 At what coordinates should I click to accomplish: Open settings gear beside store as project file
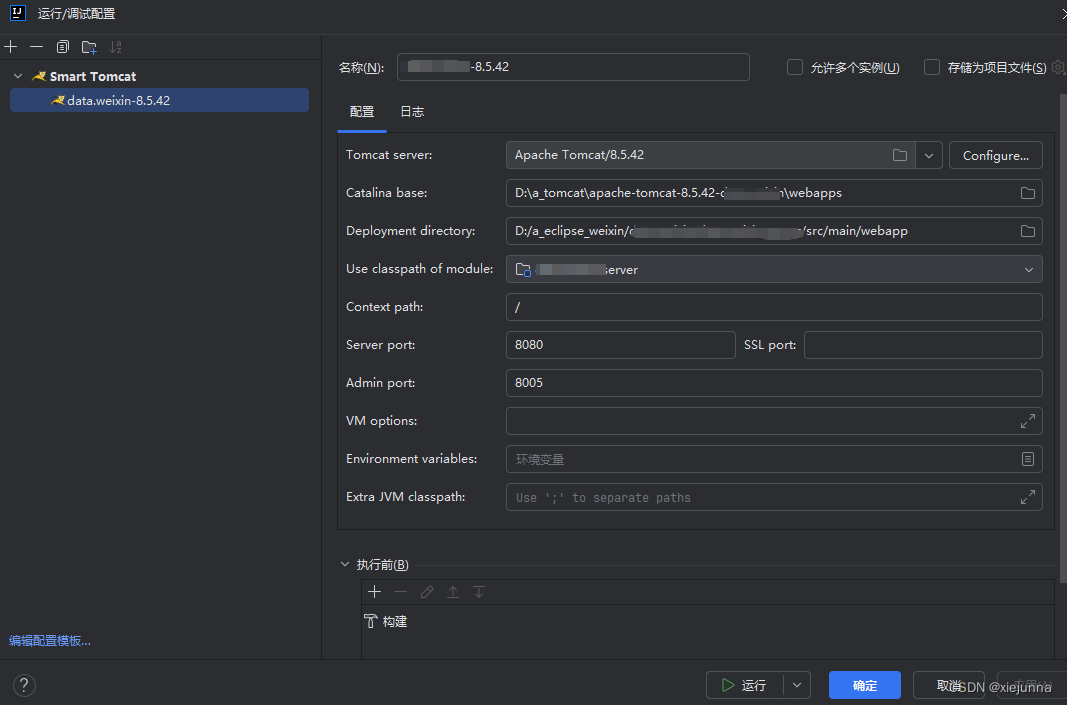[x=1058, y=67]
